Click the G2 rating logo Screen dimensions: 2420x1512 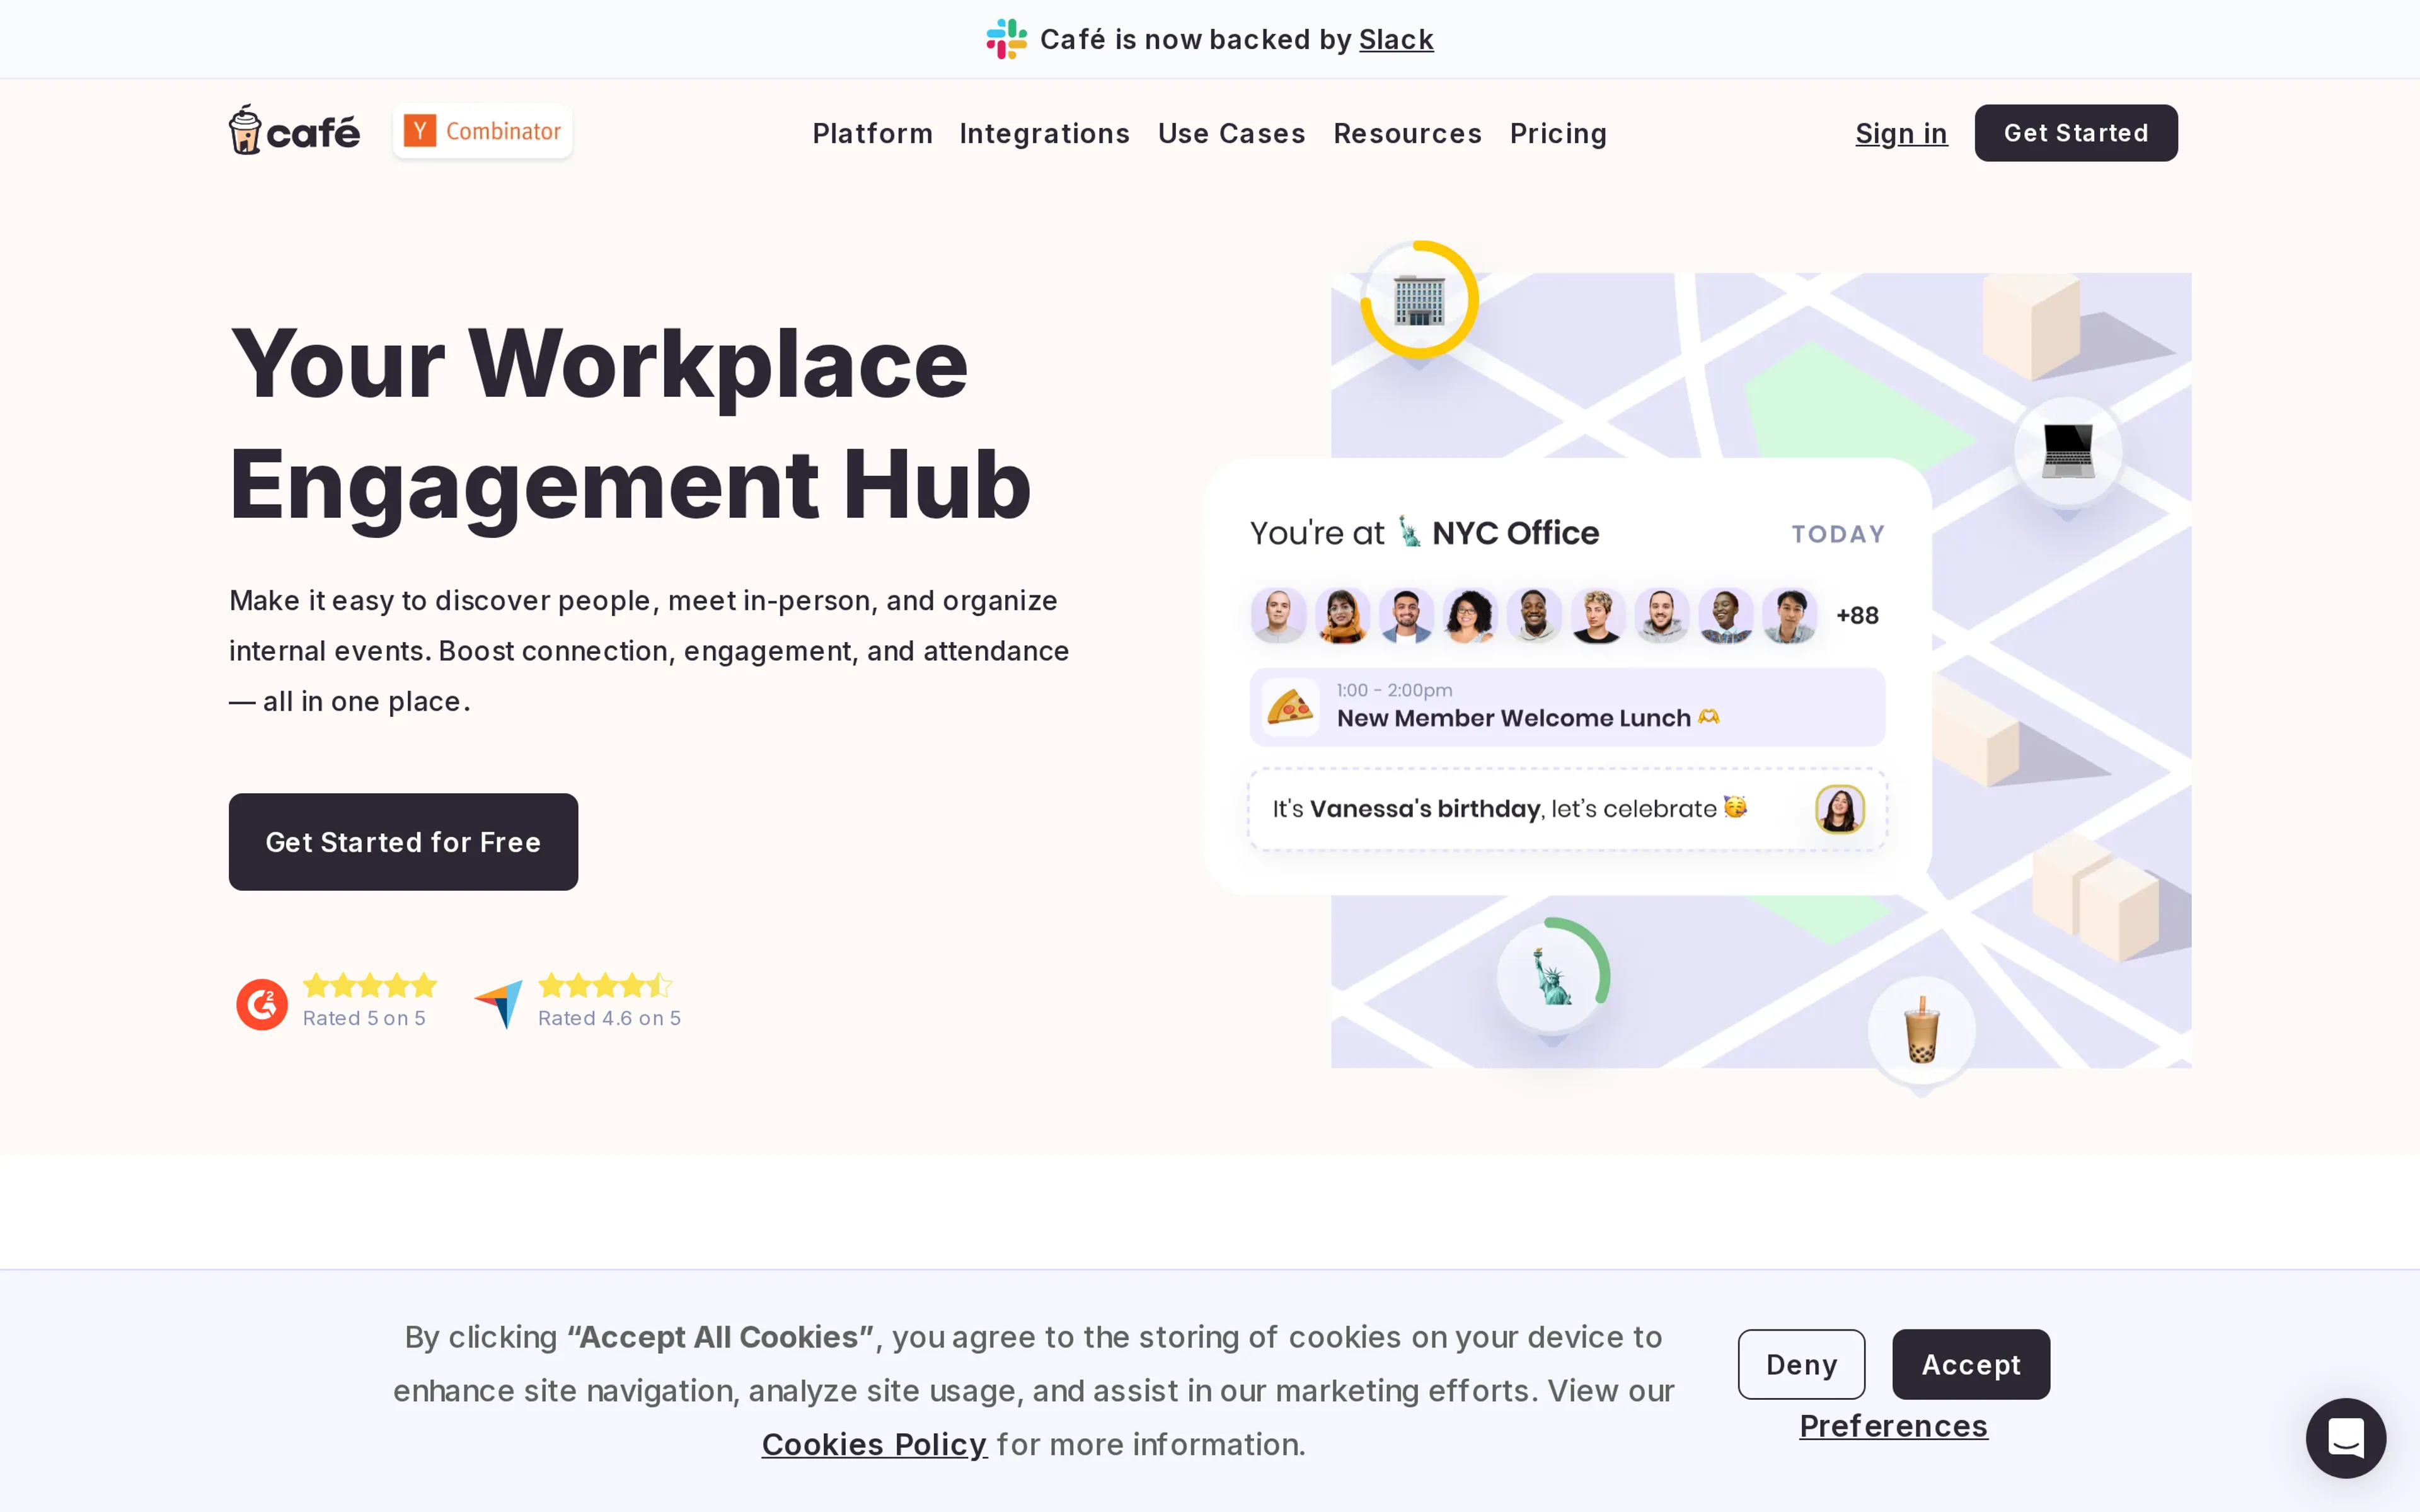(x=262, y=1004)
